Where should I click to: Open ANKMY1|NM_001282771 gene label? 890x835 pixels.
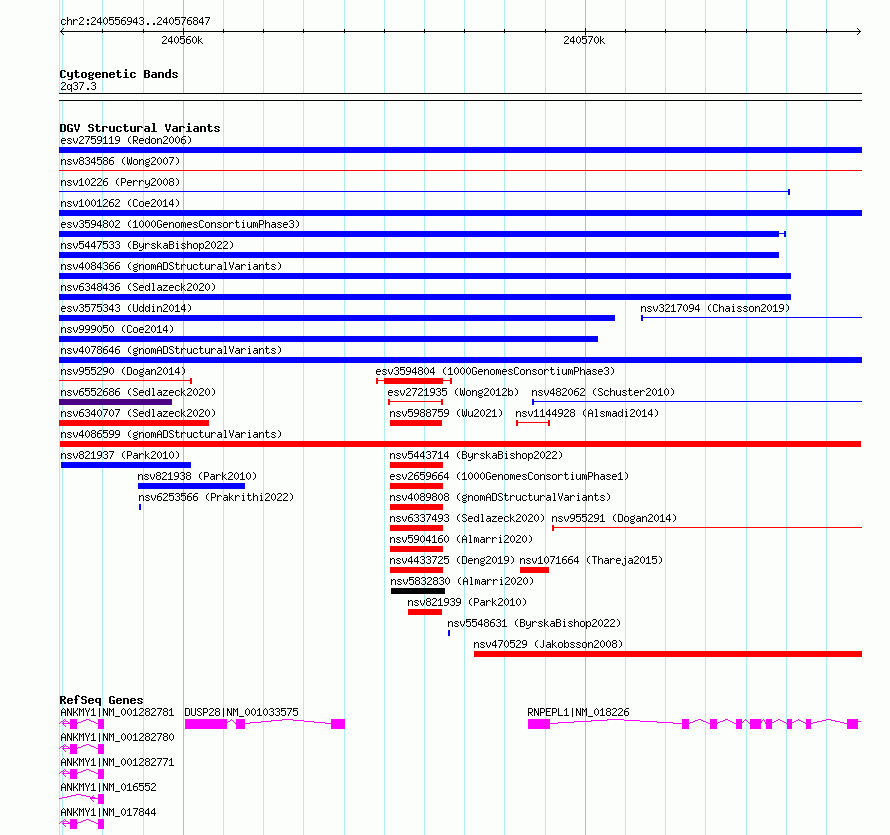117,762
